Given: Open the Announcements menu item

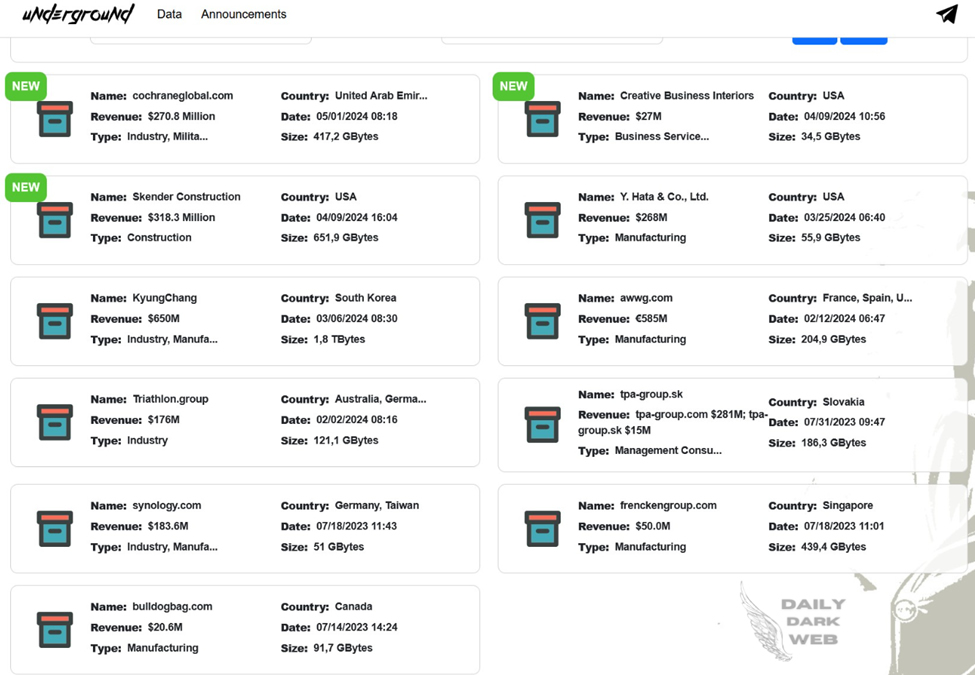Looking at the screenshot, I should 243,15.
